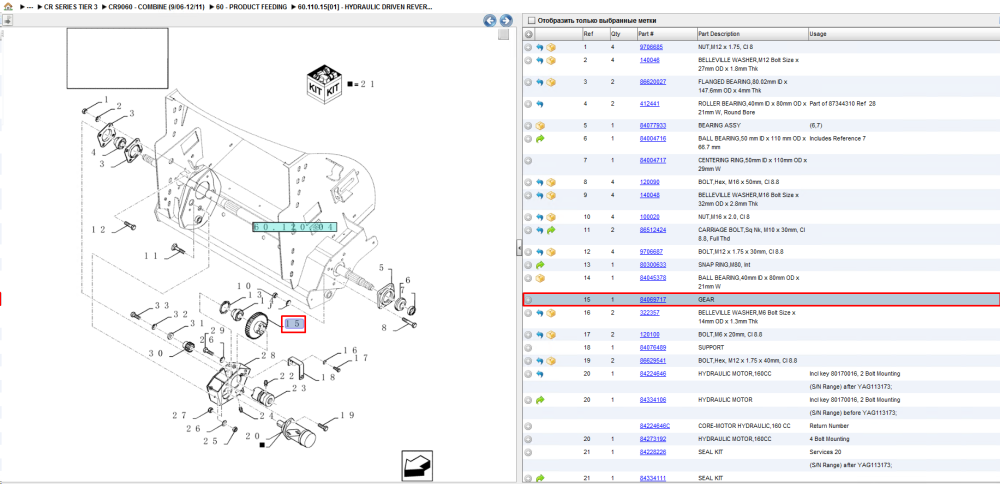Sort by the Ref column header
The width and height of the screenshot is (1000, 484).
tap(588, 34)
